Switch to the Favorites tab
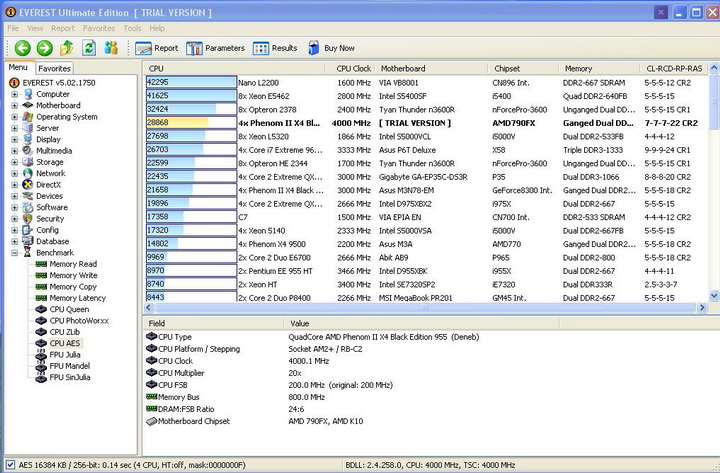 point(54,68)
